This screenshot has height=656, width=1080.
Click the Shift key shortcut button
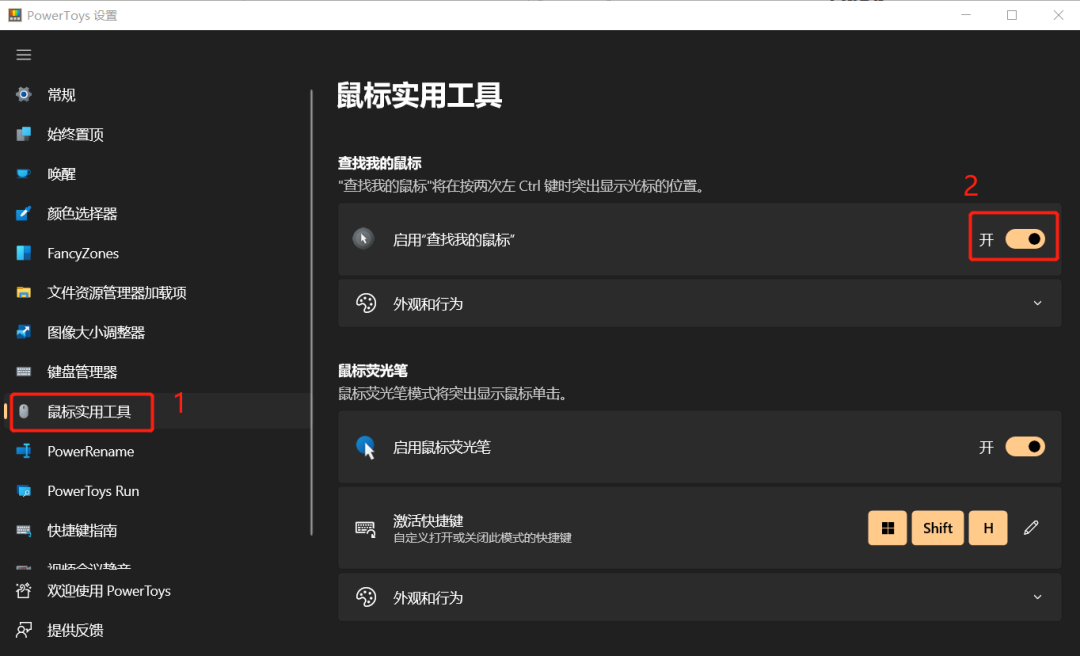point(937,528)
